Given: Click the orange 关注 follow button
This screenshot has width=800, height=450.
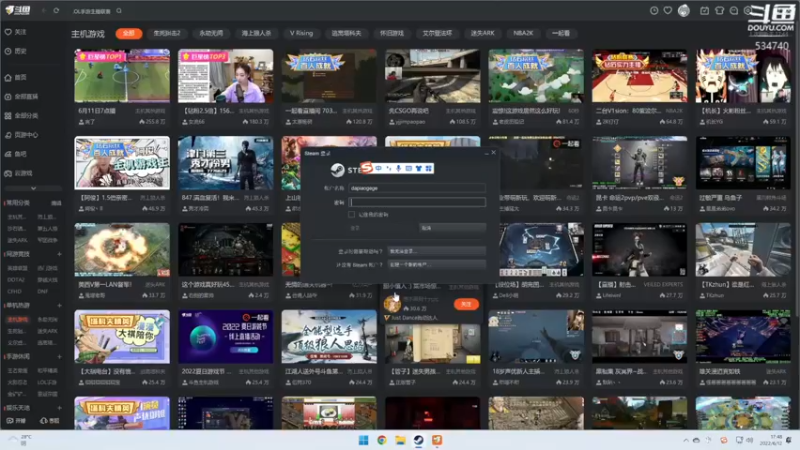Looking at the screenshot, I should [466, 304].
